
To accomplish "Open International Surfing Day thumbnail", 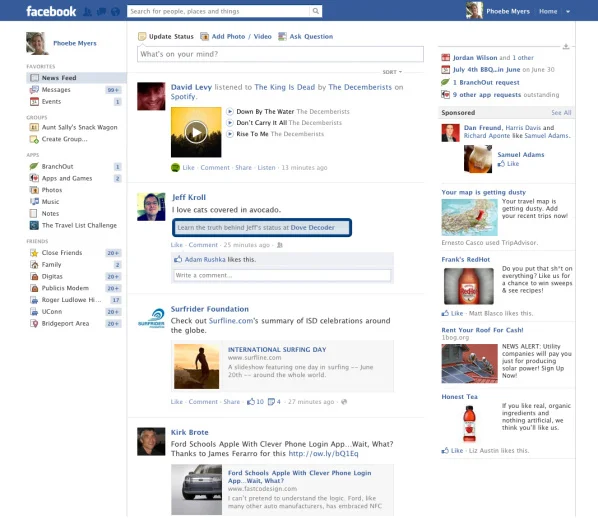I will click(x=196, y=366).
